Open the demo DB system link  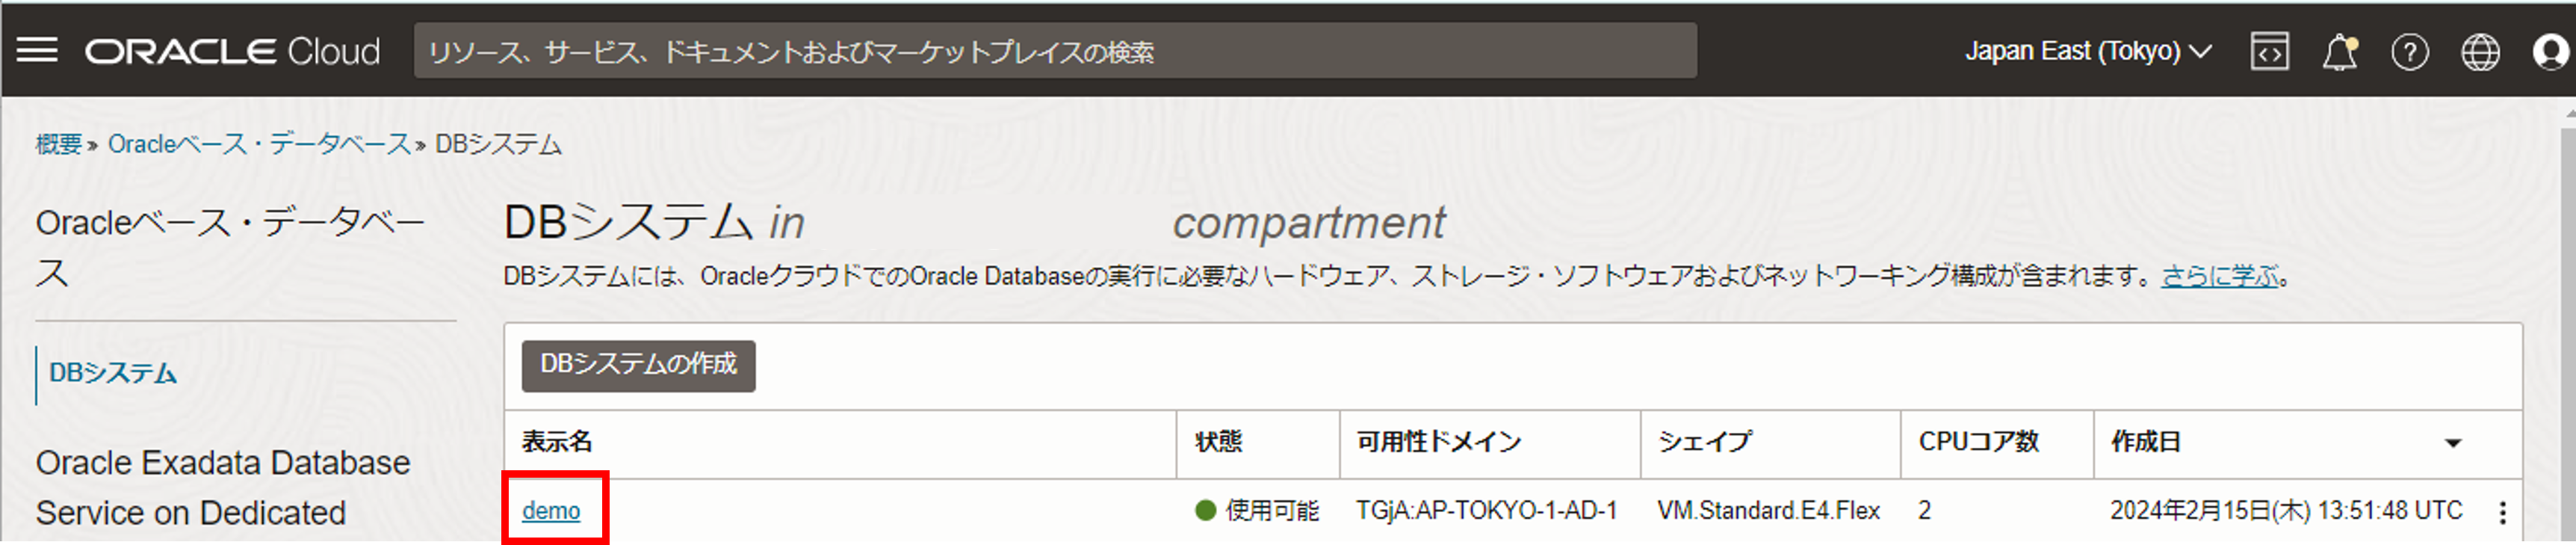[551, 510]
